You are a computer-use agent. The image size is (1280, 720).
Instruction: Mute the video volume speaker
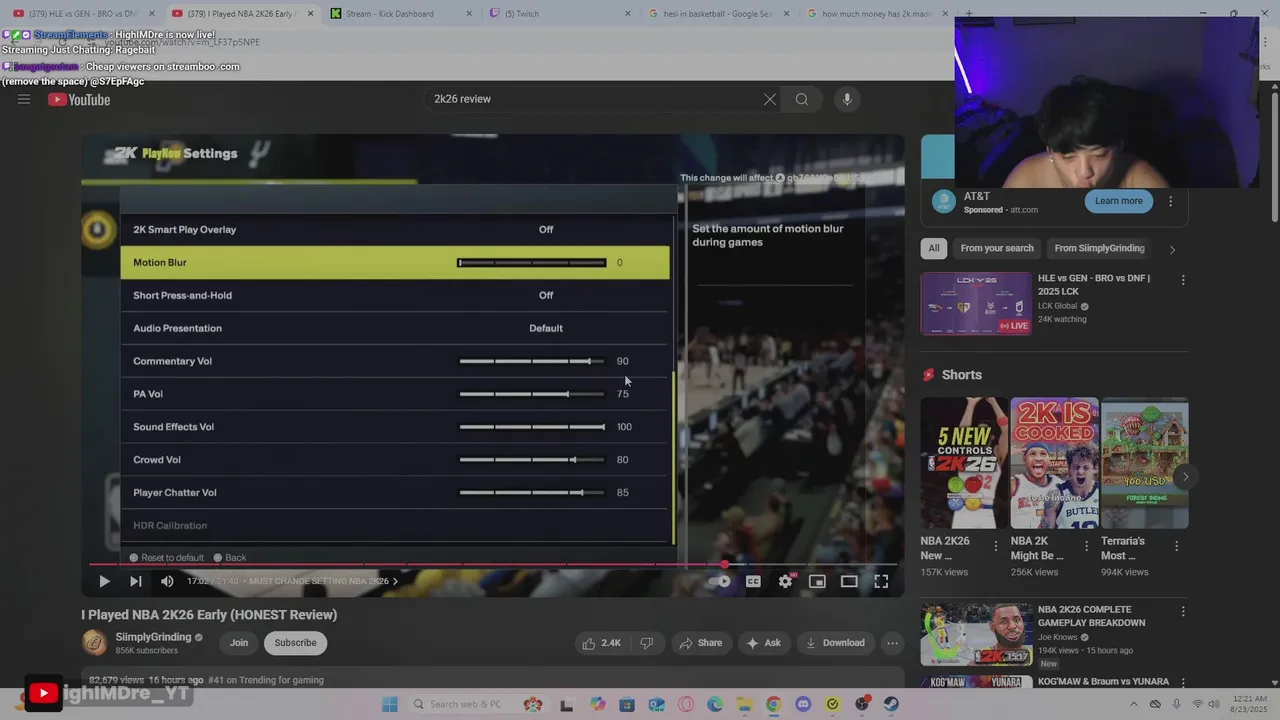tap(167, 581)
